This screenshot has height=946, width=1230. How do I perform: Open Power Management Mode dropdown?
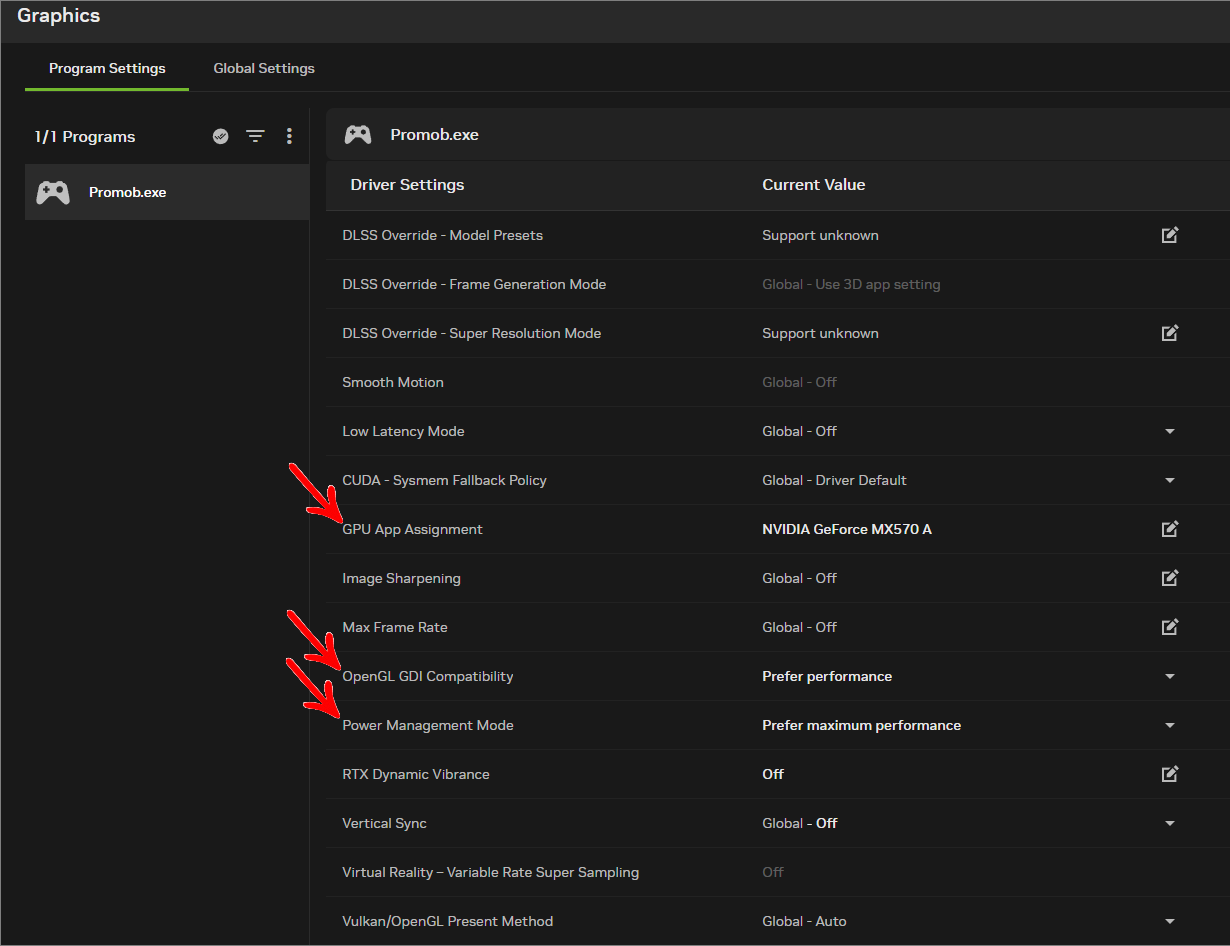[x=1170, y=725]
